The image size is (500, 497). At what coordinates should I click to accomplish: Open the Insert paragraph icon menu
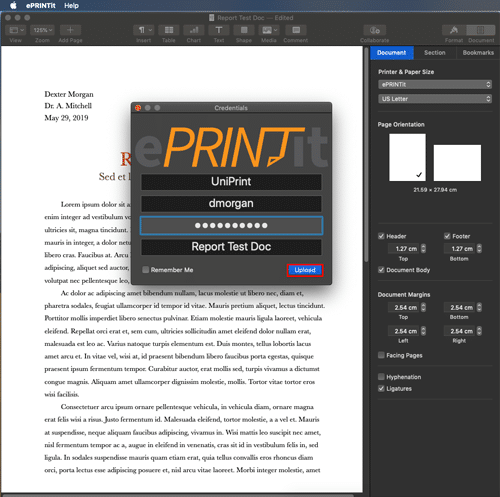pyautogui.click(x=144, y=30)
